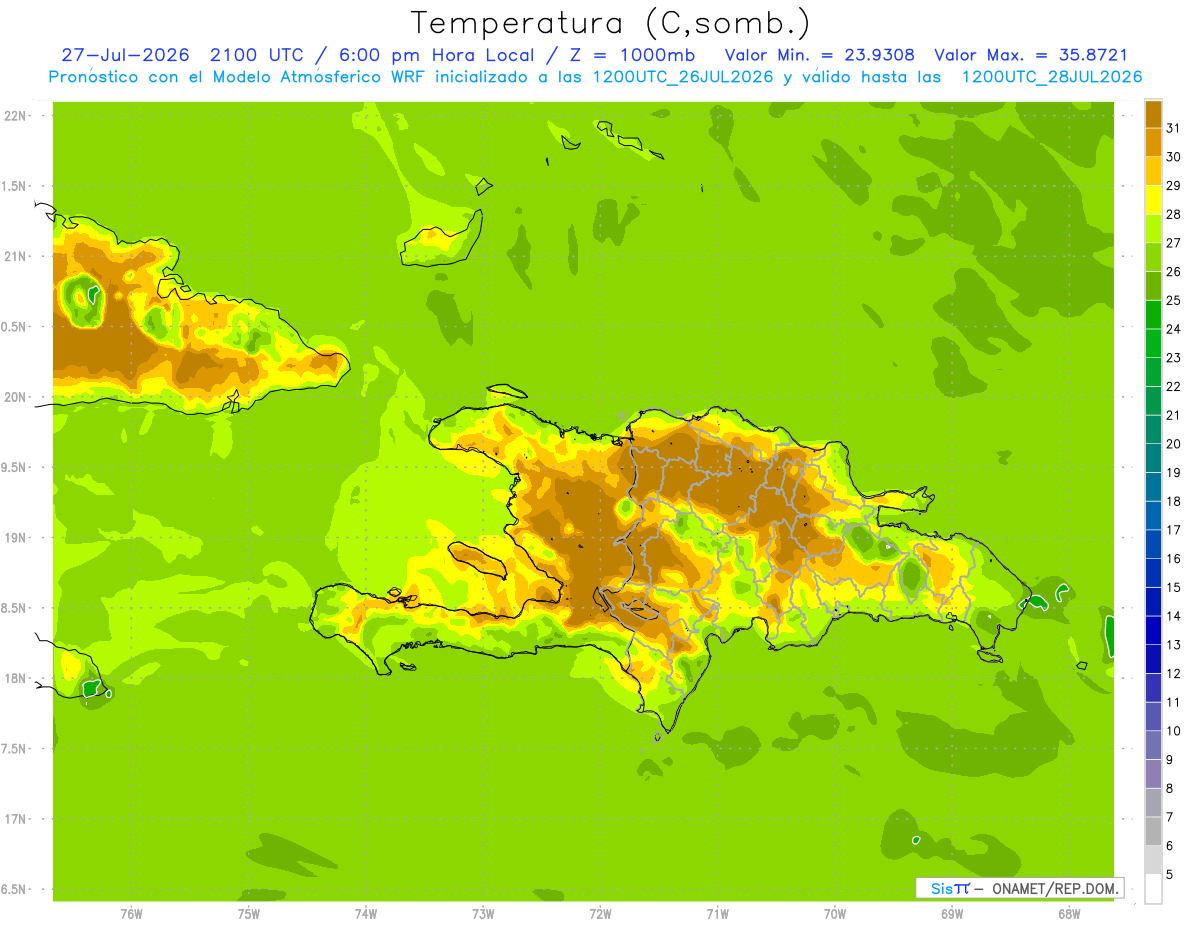Click the "18N" latitude axis label

coord(15,678)
